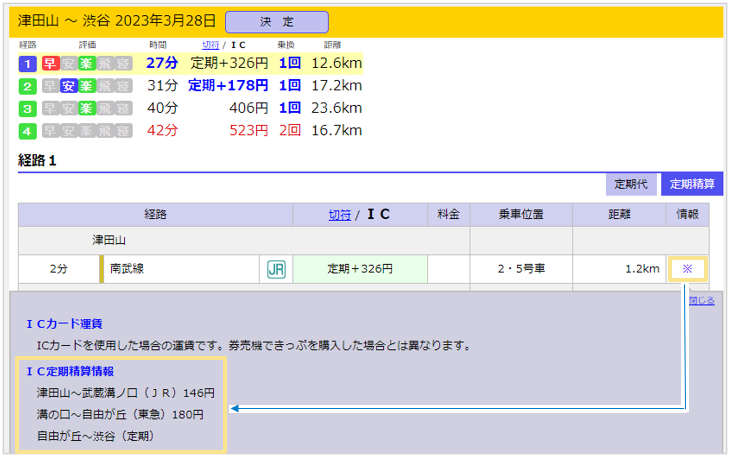729x458 pixels.
Task: Click the red 早 icon on route 1
Action: [49, 64]
